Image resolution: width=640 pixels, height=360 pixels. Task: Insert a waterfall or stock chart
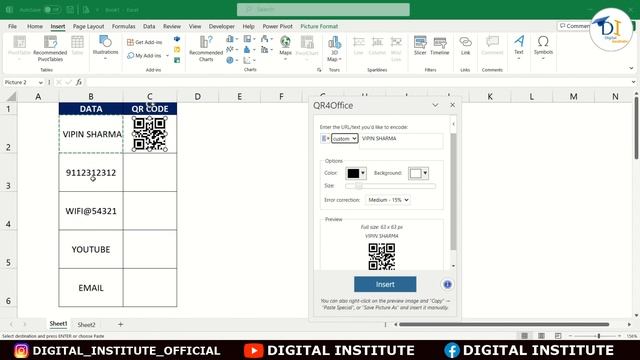[266, 39]
